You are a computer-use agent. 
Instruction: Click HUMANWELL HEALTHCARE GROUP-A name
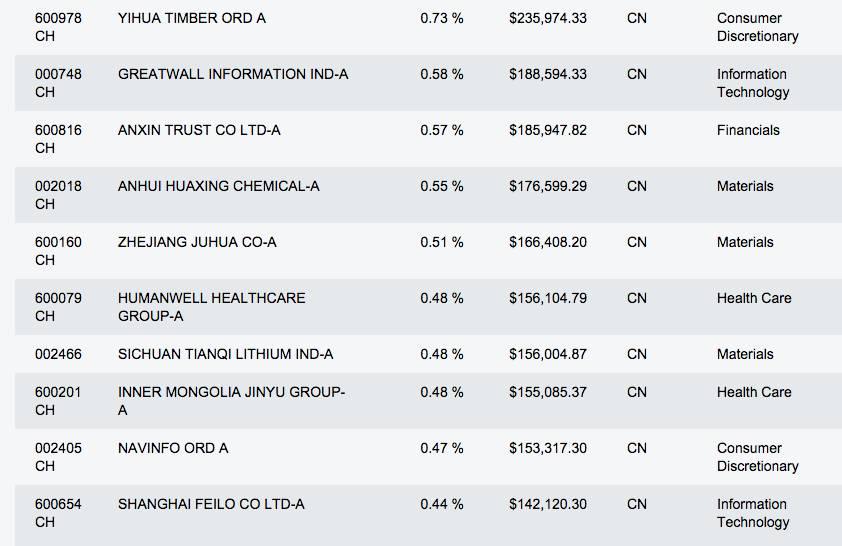point(212,307)
